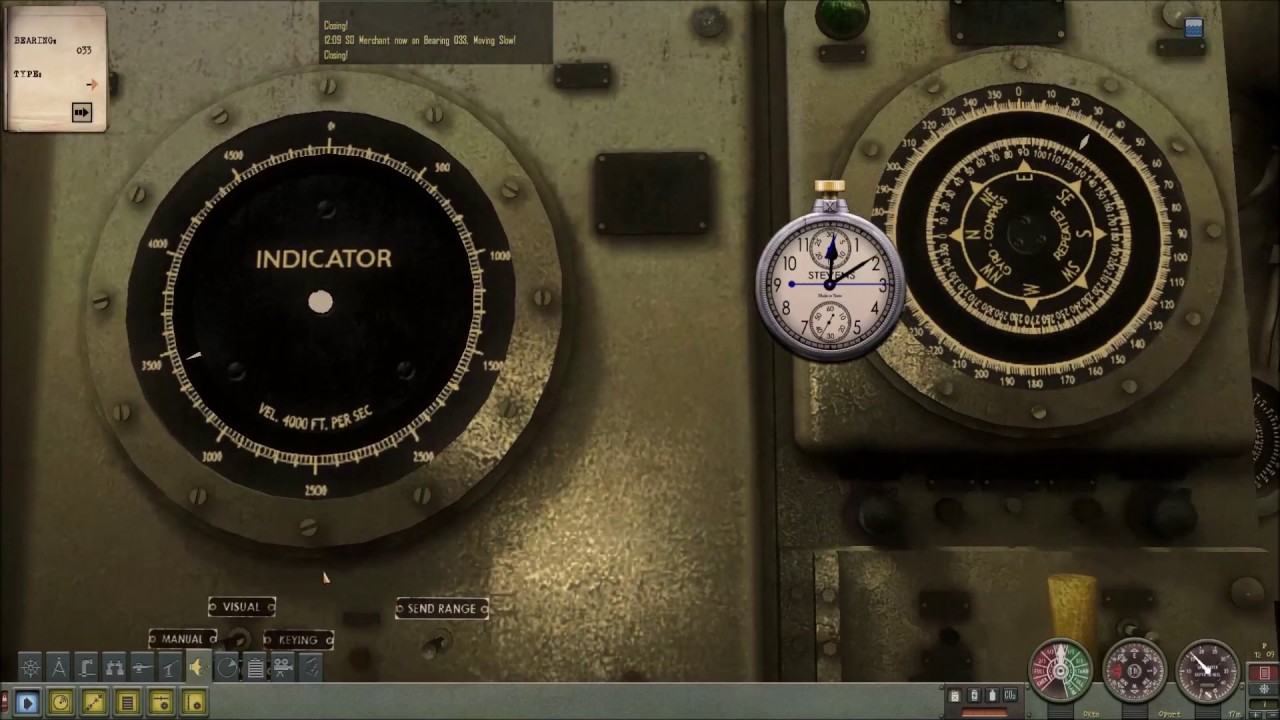The height and width of the screenshot is (720, 1280).
Task: Open the radar station icon
Action: point(227,667)
